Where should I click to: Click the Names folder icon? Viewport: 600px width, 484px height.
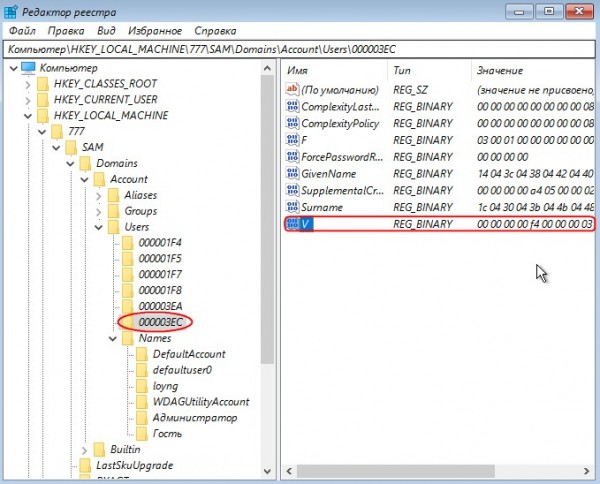point(127,338)
